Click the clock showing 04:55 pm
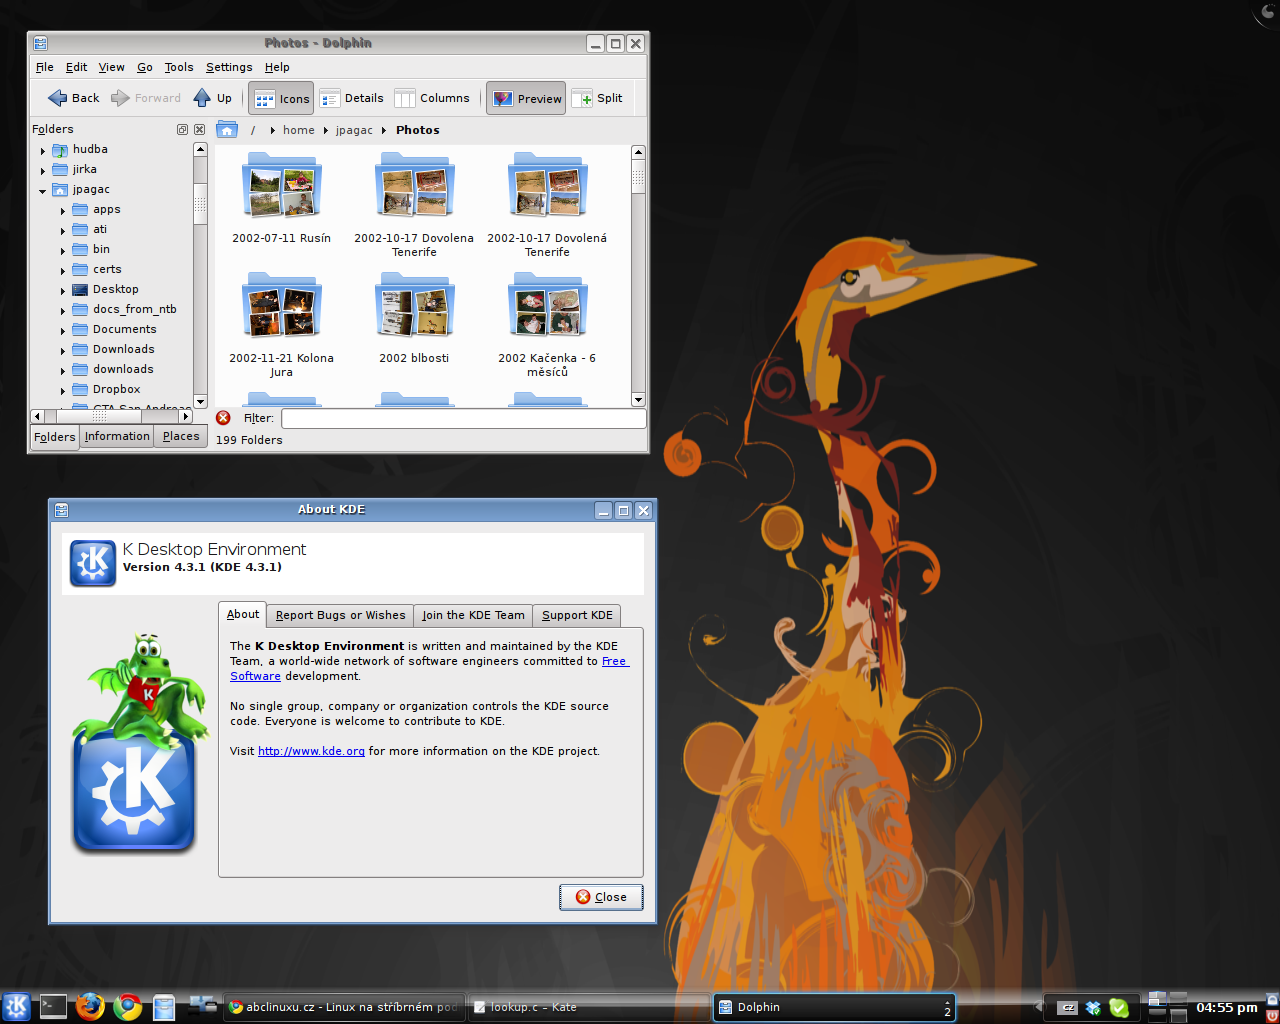The image size is (1280, 1024). coord(1226,1008)
